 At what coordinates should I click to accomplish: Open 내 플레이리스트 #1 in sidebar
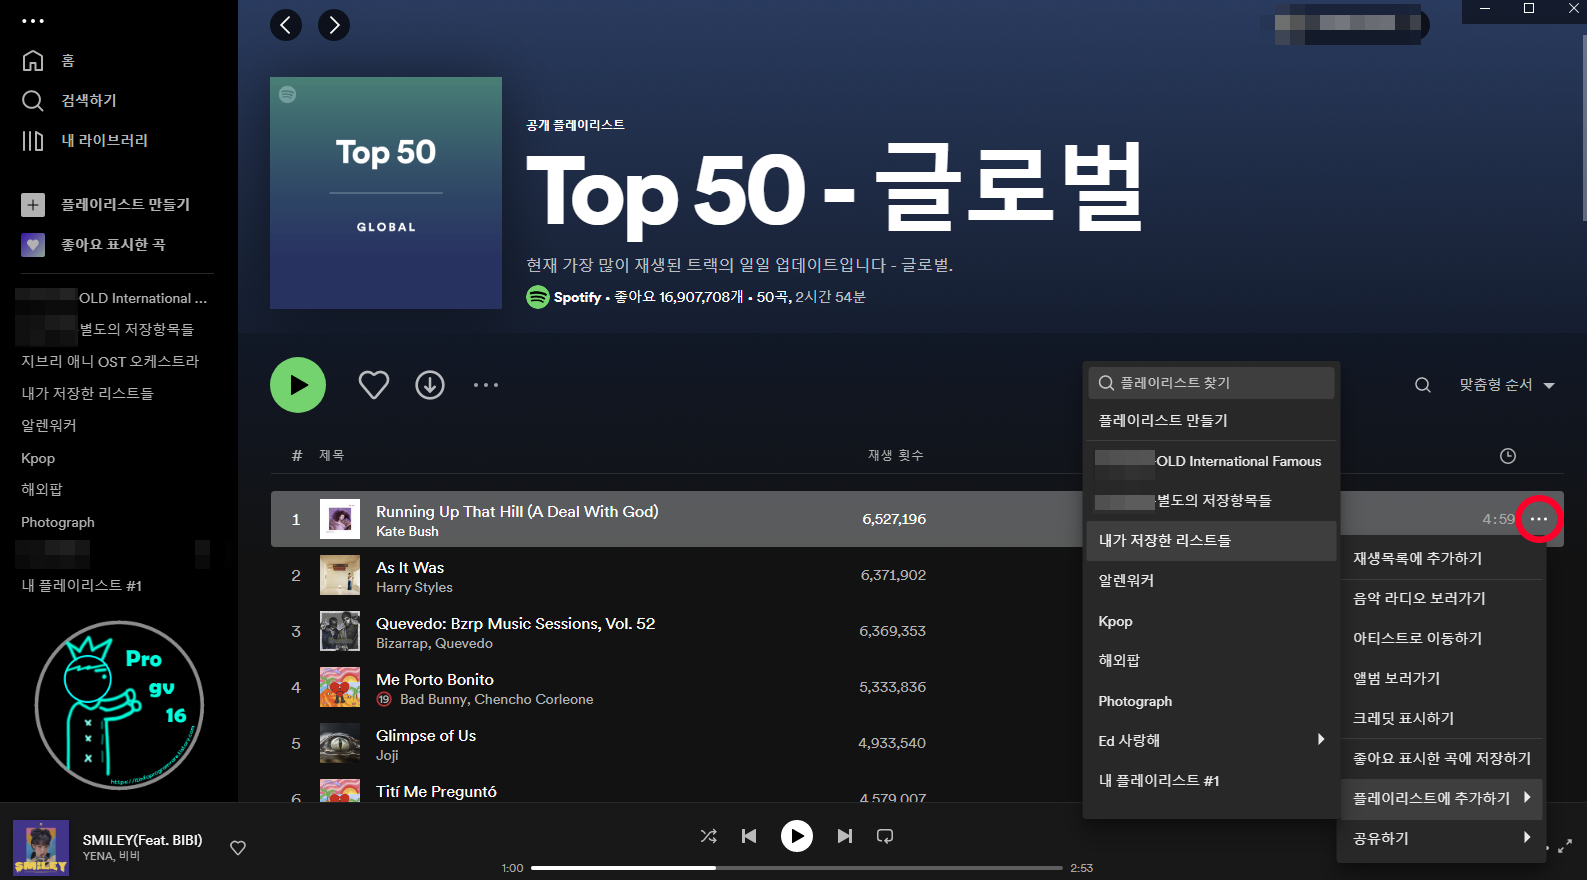click(82, 586)
